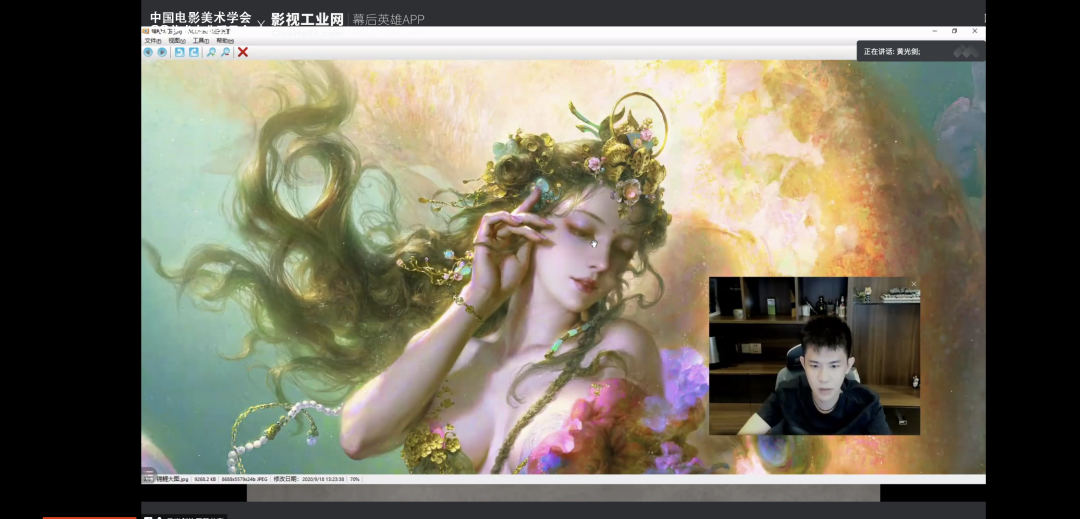Zoom out using the magnifier minus icon
This screenshot has width=1080, height=519.
click(226, 52)
